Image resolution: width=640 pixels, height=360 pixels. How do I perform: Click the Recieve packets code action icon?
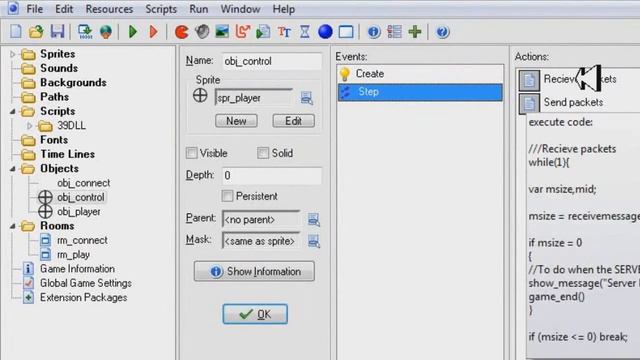[x=529, y=80]
